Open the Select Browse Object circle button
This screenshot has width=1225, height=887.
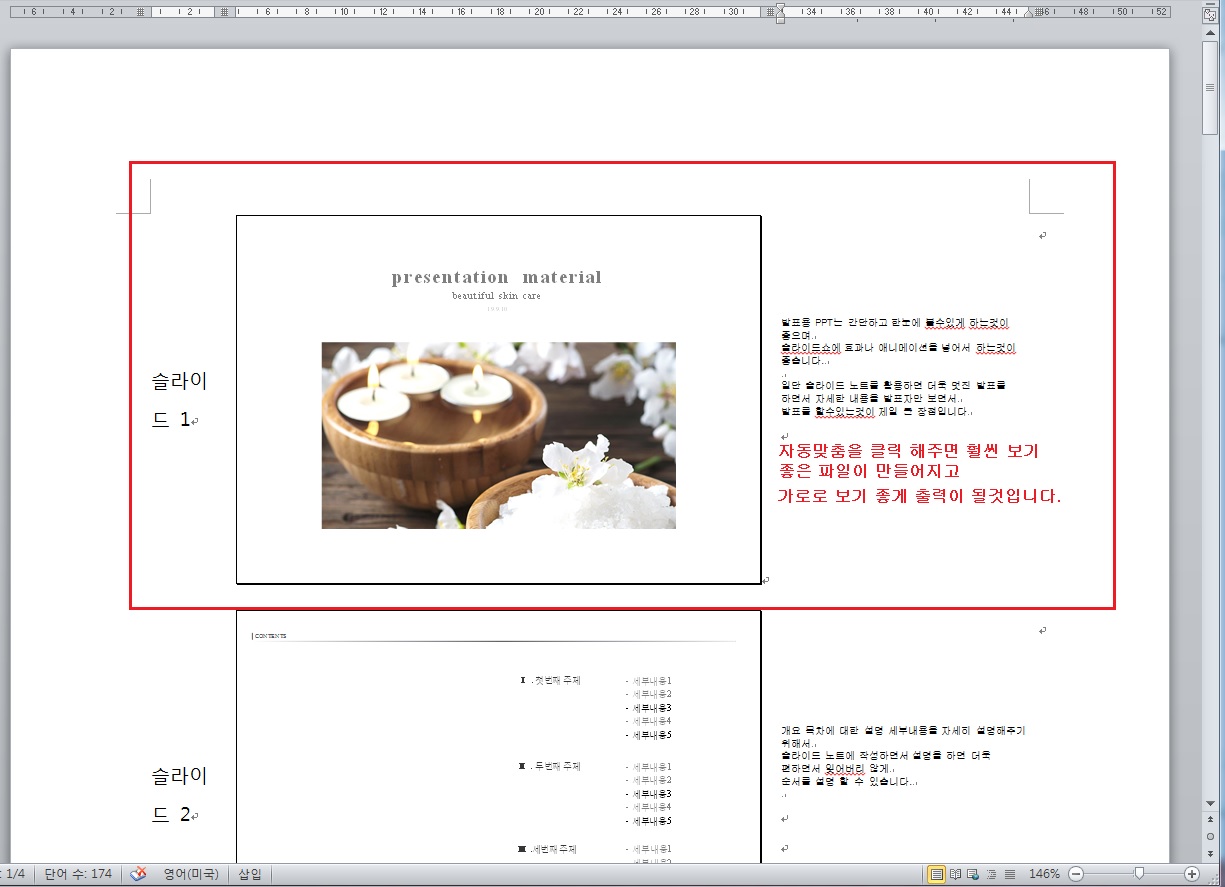pos(1210,836)
